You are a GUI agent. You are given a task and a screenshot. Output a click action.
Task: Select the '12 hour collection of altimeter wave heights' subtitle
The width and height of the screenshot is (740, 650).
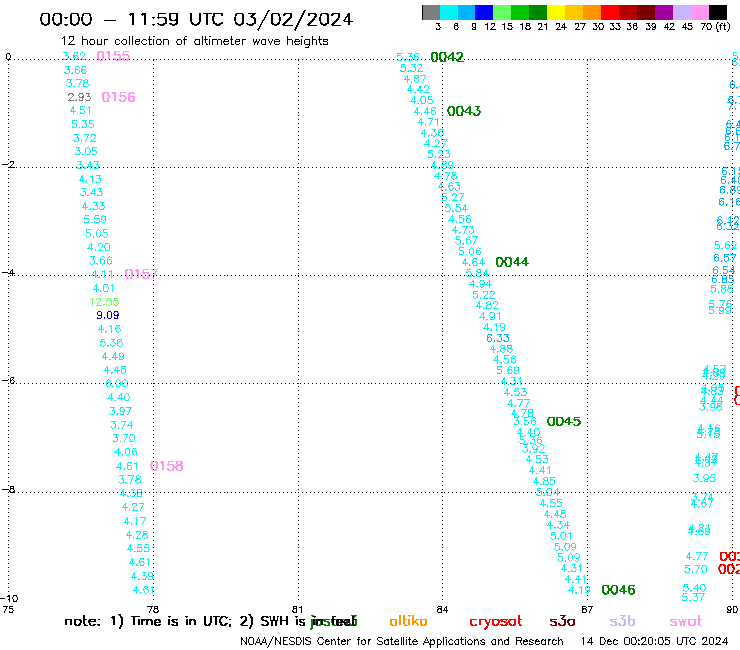pyautogui.click(x=195, y=41)
